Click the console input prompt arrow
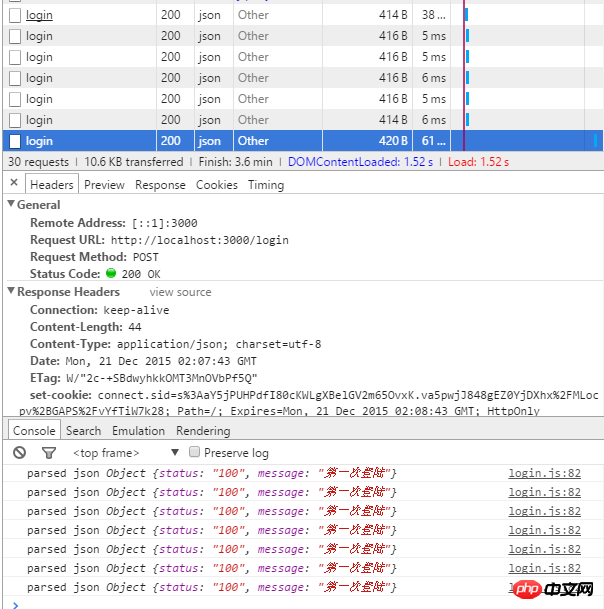 pos(16,605)
